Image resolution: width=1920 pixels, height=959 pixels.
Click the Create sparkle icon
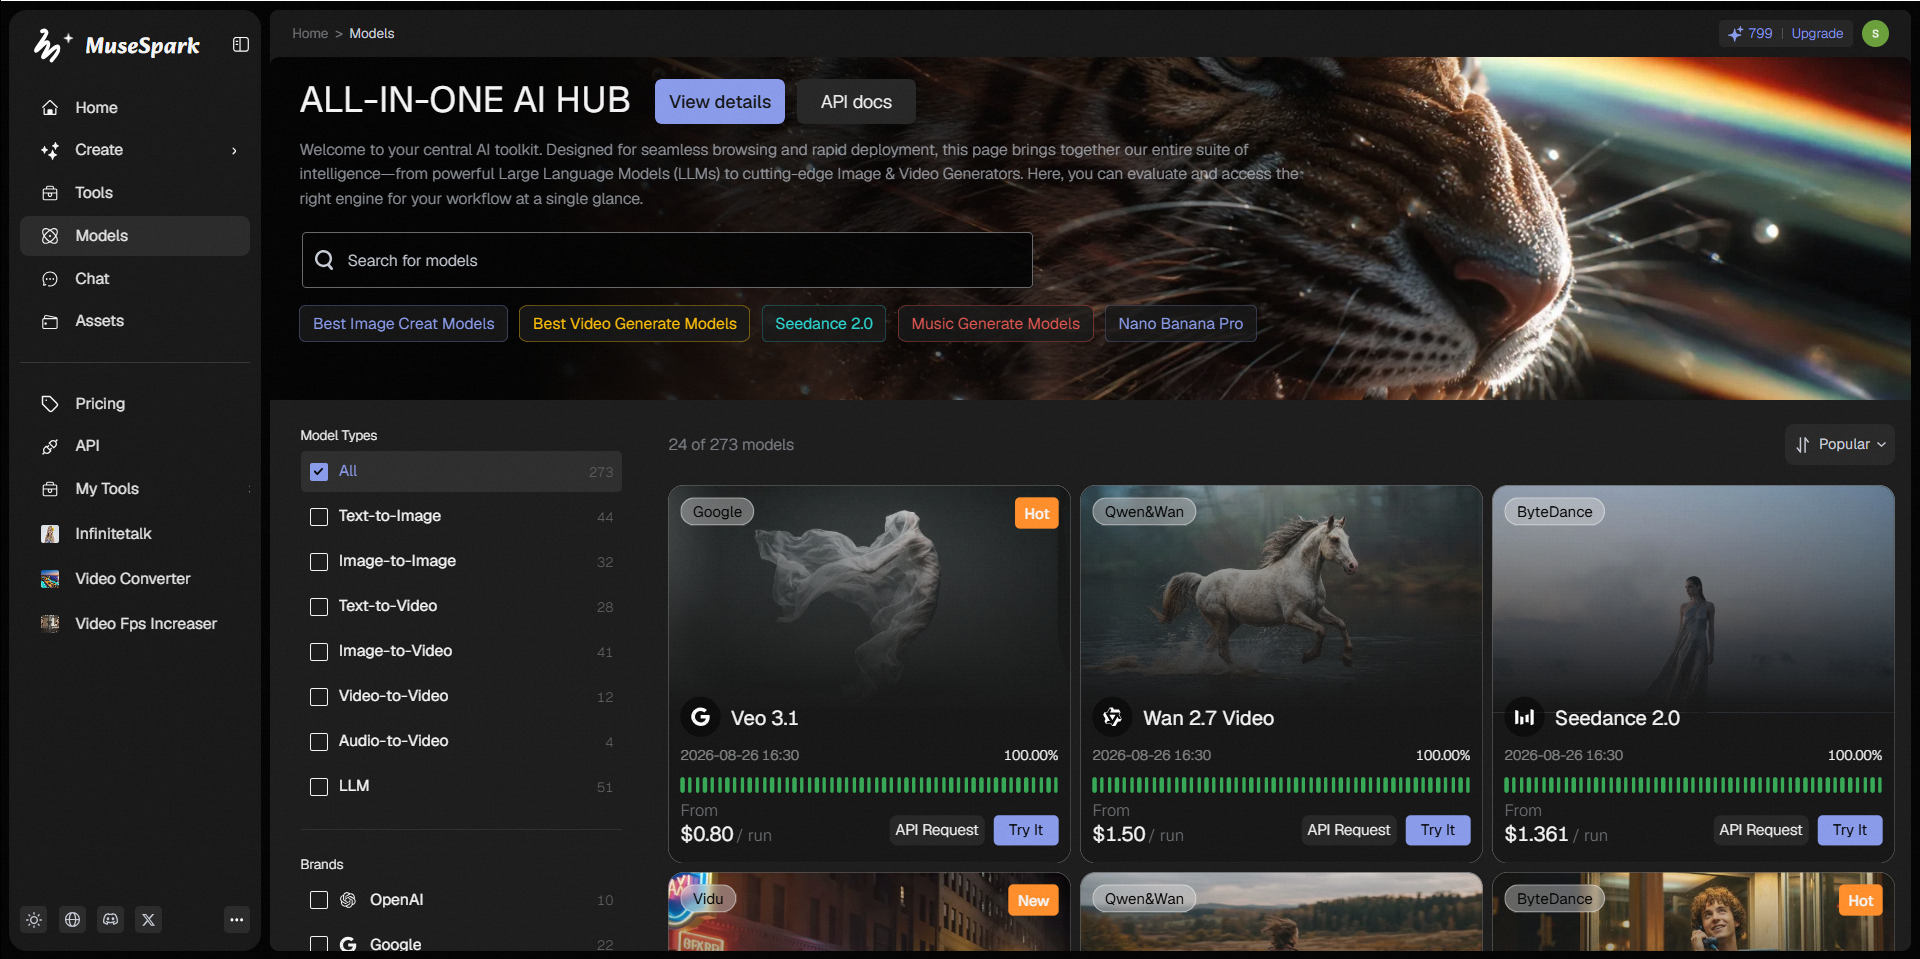point(50,150)
